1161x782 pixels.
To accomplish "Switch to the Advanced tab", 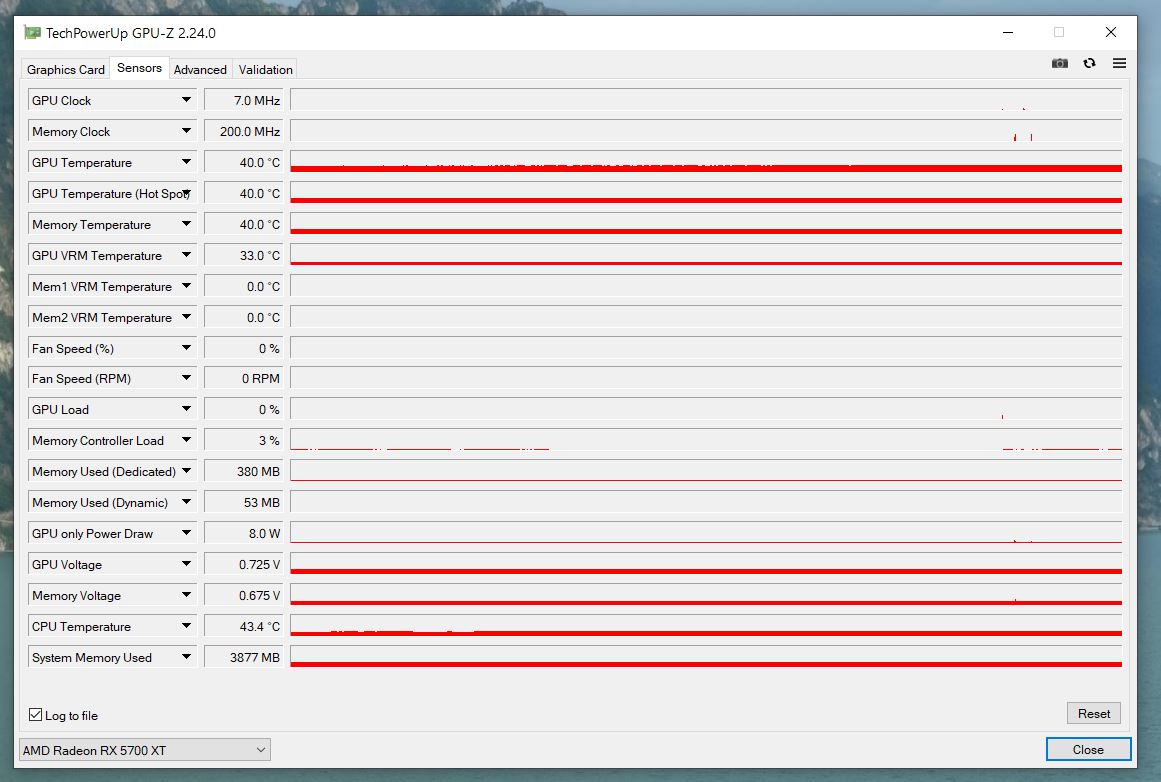I will coord(200,70).
